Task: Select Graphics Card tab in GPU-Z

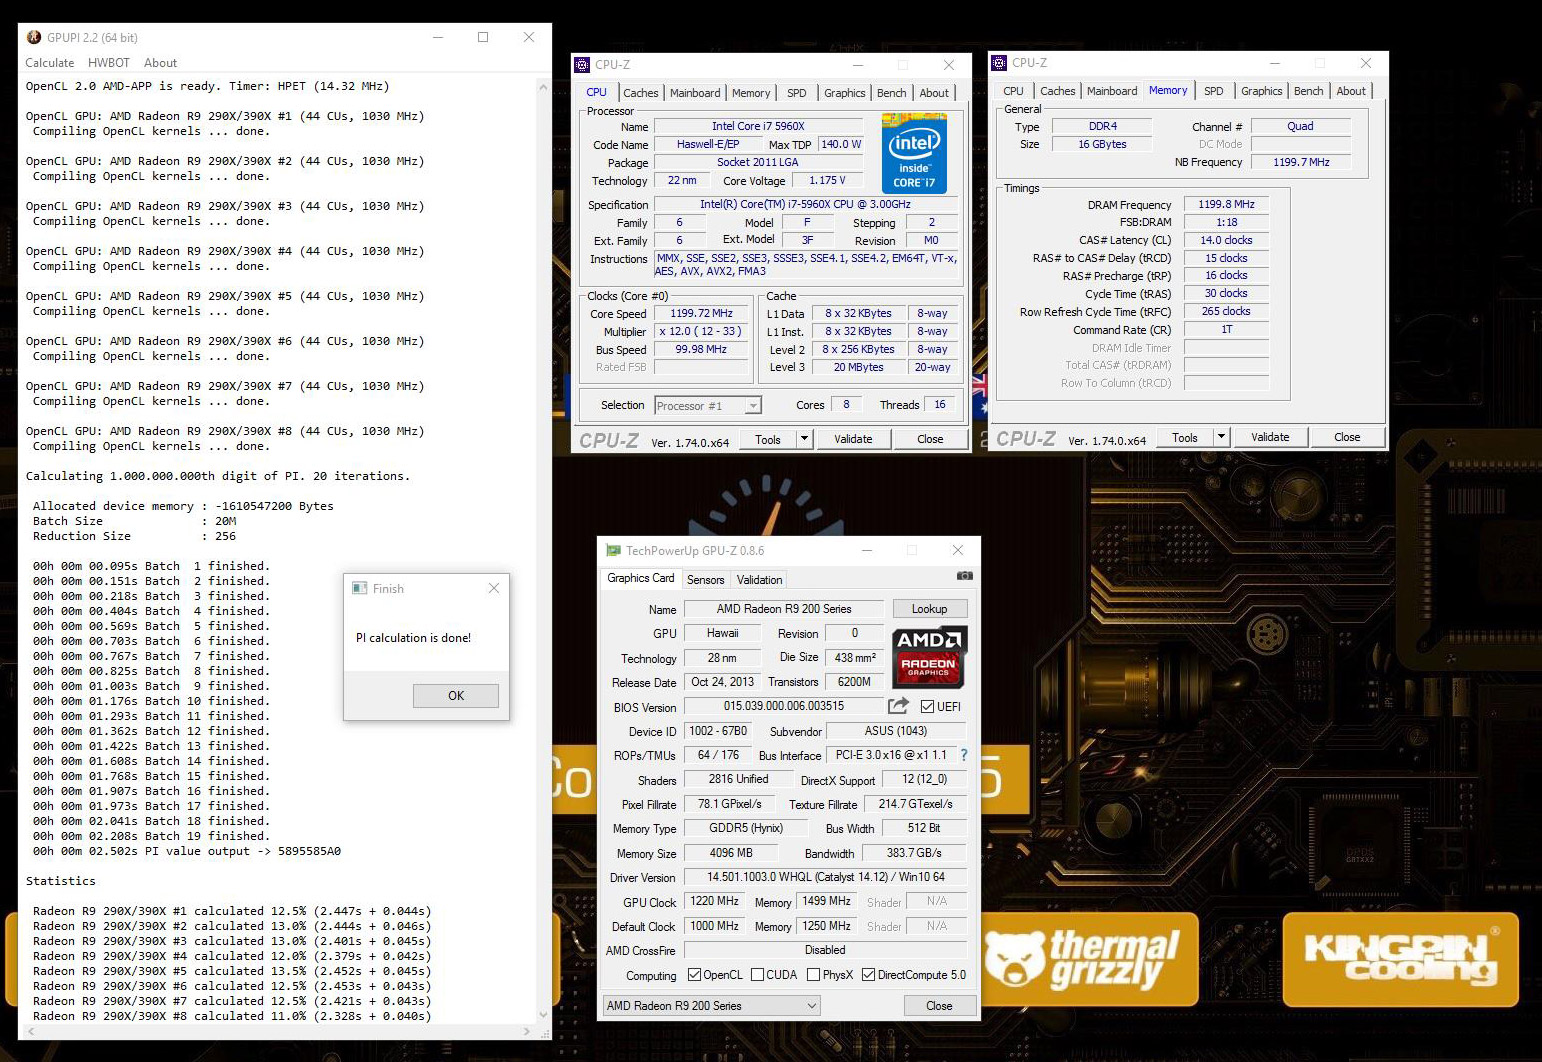Action: point(641,578)
